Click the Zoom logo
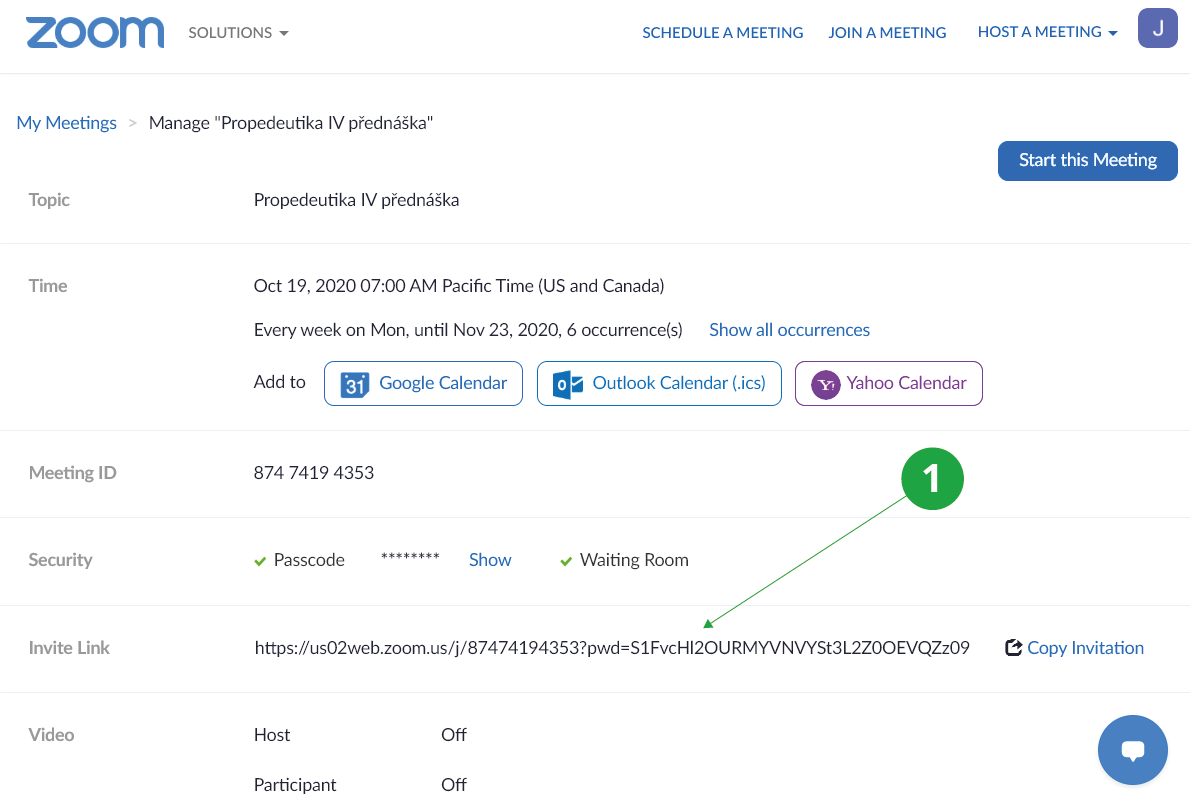 point(95,32)
